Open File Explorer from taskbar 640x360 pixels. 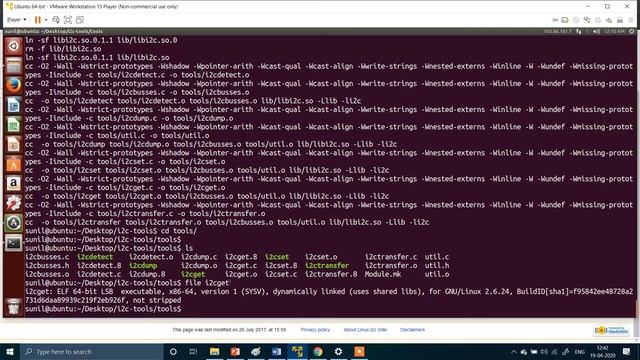click(x=214, y=351)
